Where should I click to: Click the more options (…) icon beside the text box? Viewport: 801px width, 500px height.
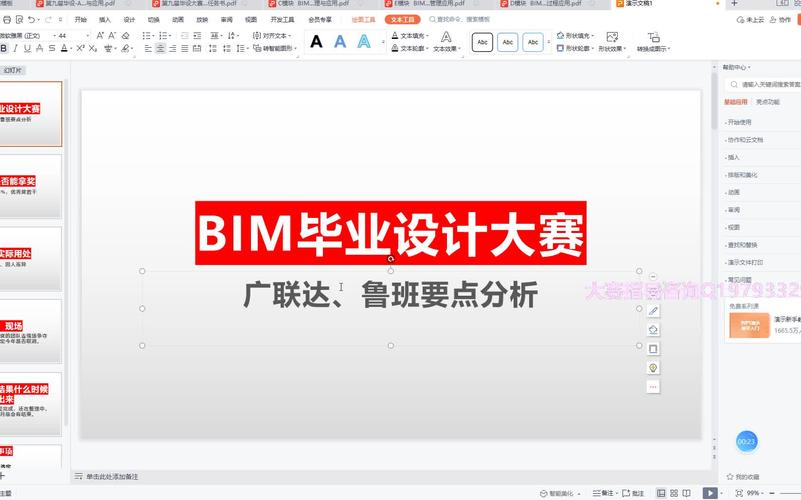click(x=653, y=387)
